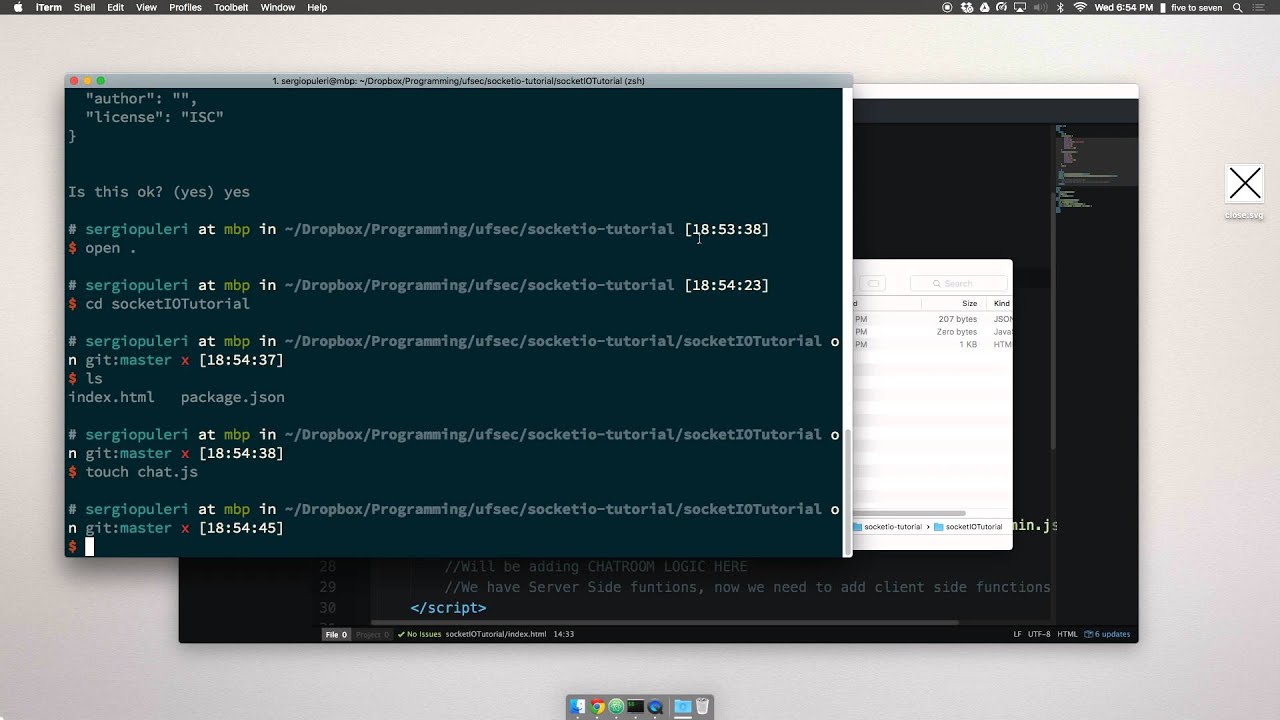
Task: Click the Finder Search field
Action: click(x=957, y=283)
